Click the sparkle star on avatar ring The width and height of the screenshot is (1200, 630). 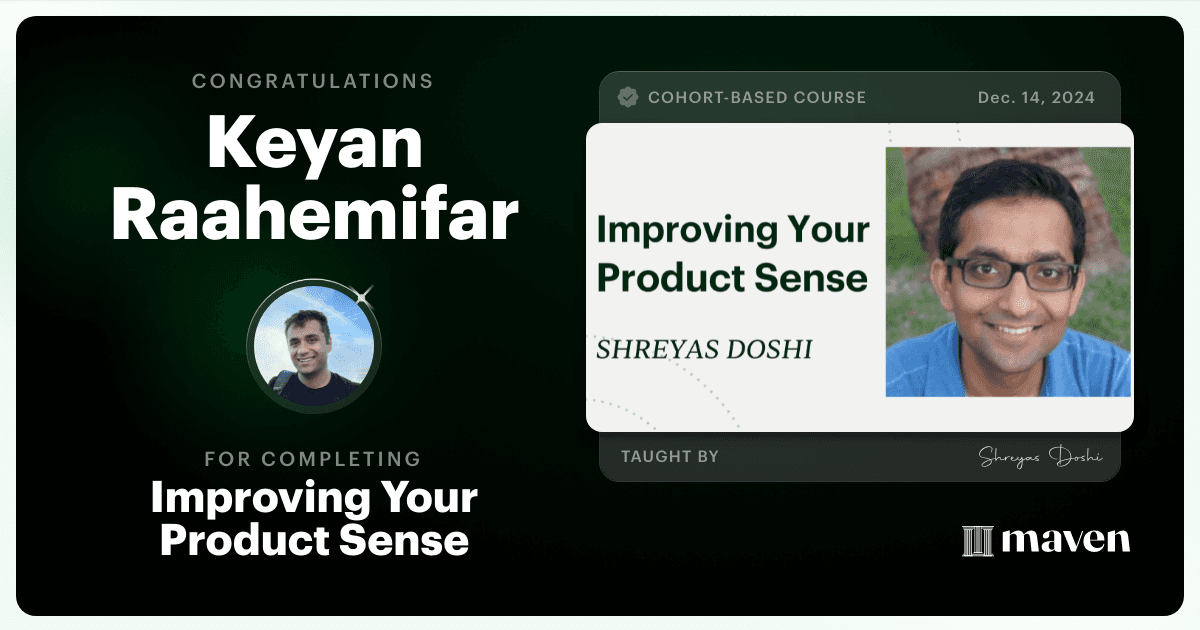[363, 295]
